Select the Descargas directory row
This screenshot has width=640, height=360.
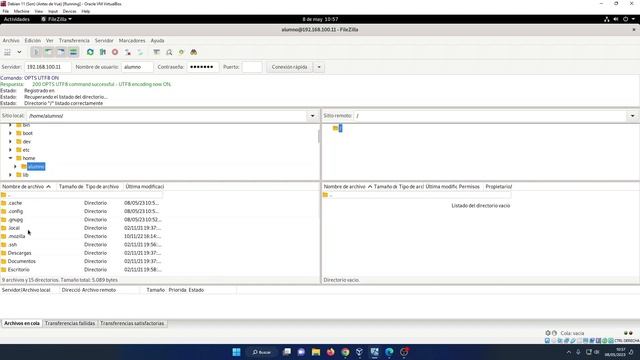[x=82, y=253]
